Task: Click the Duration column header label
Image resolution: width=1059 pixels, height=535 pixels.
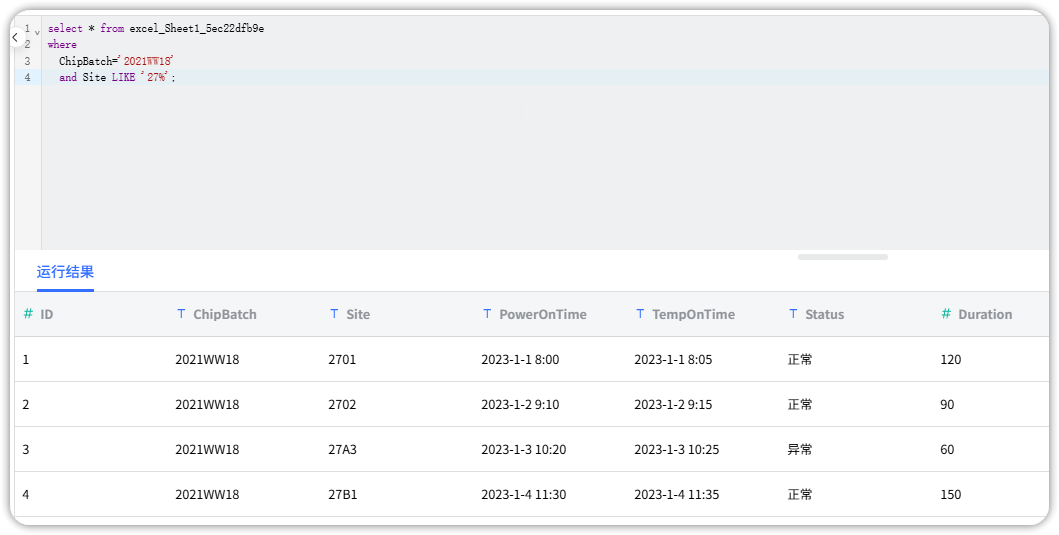Action: (985, 314)
